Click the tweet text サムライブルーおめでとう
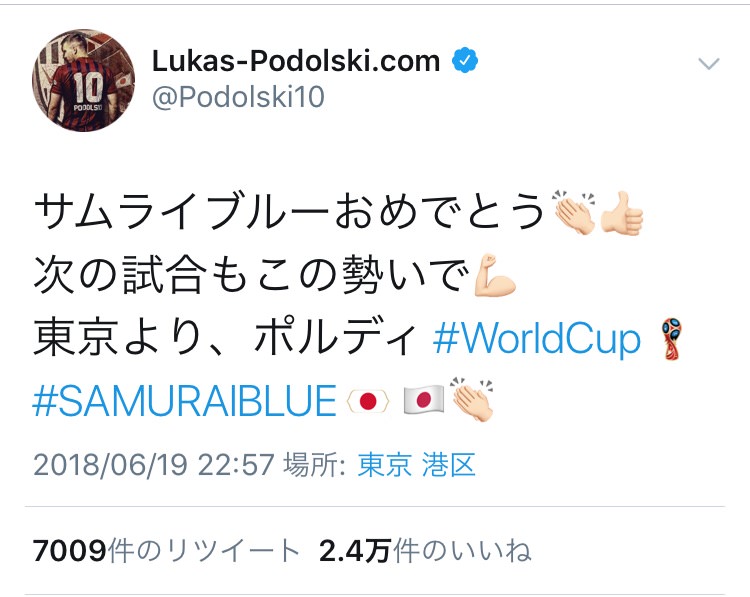The image size is (750, 597). point(290,212)
